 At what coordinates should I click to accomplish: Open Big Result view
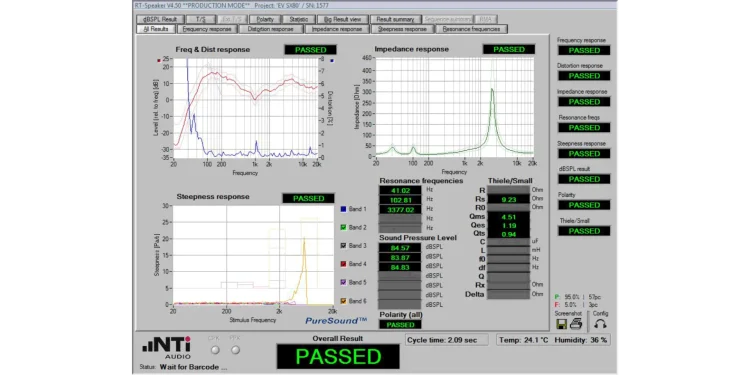click(342, 19)
